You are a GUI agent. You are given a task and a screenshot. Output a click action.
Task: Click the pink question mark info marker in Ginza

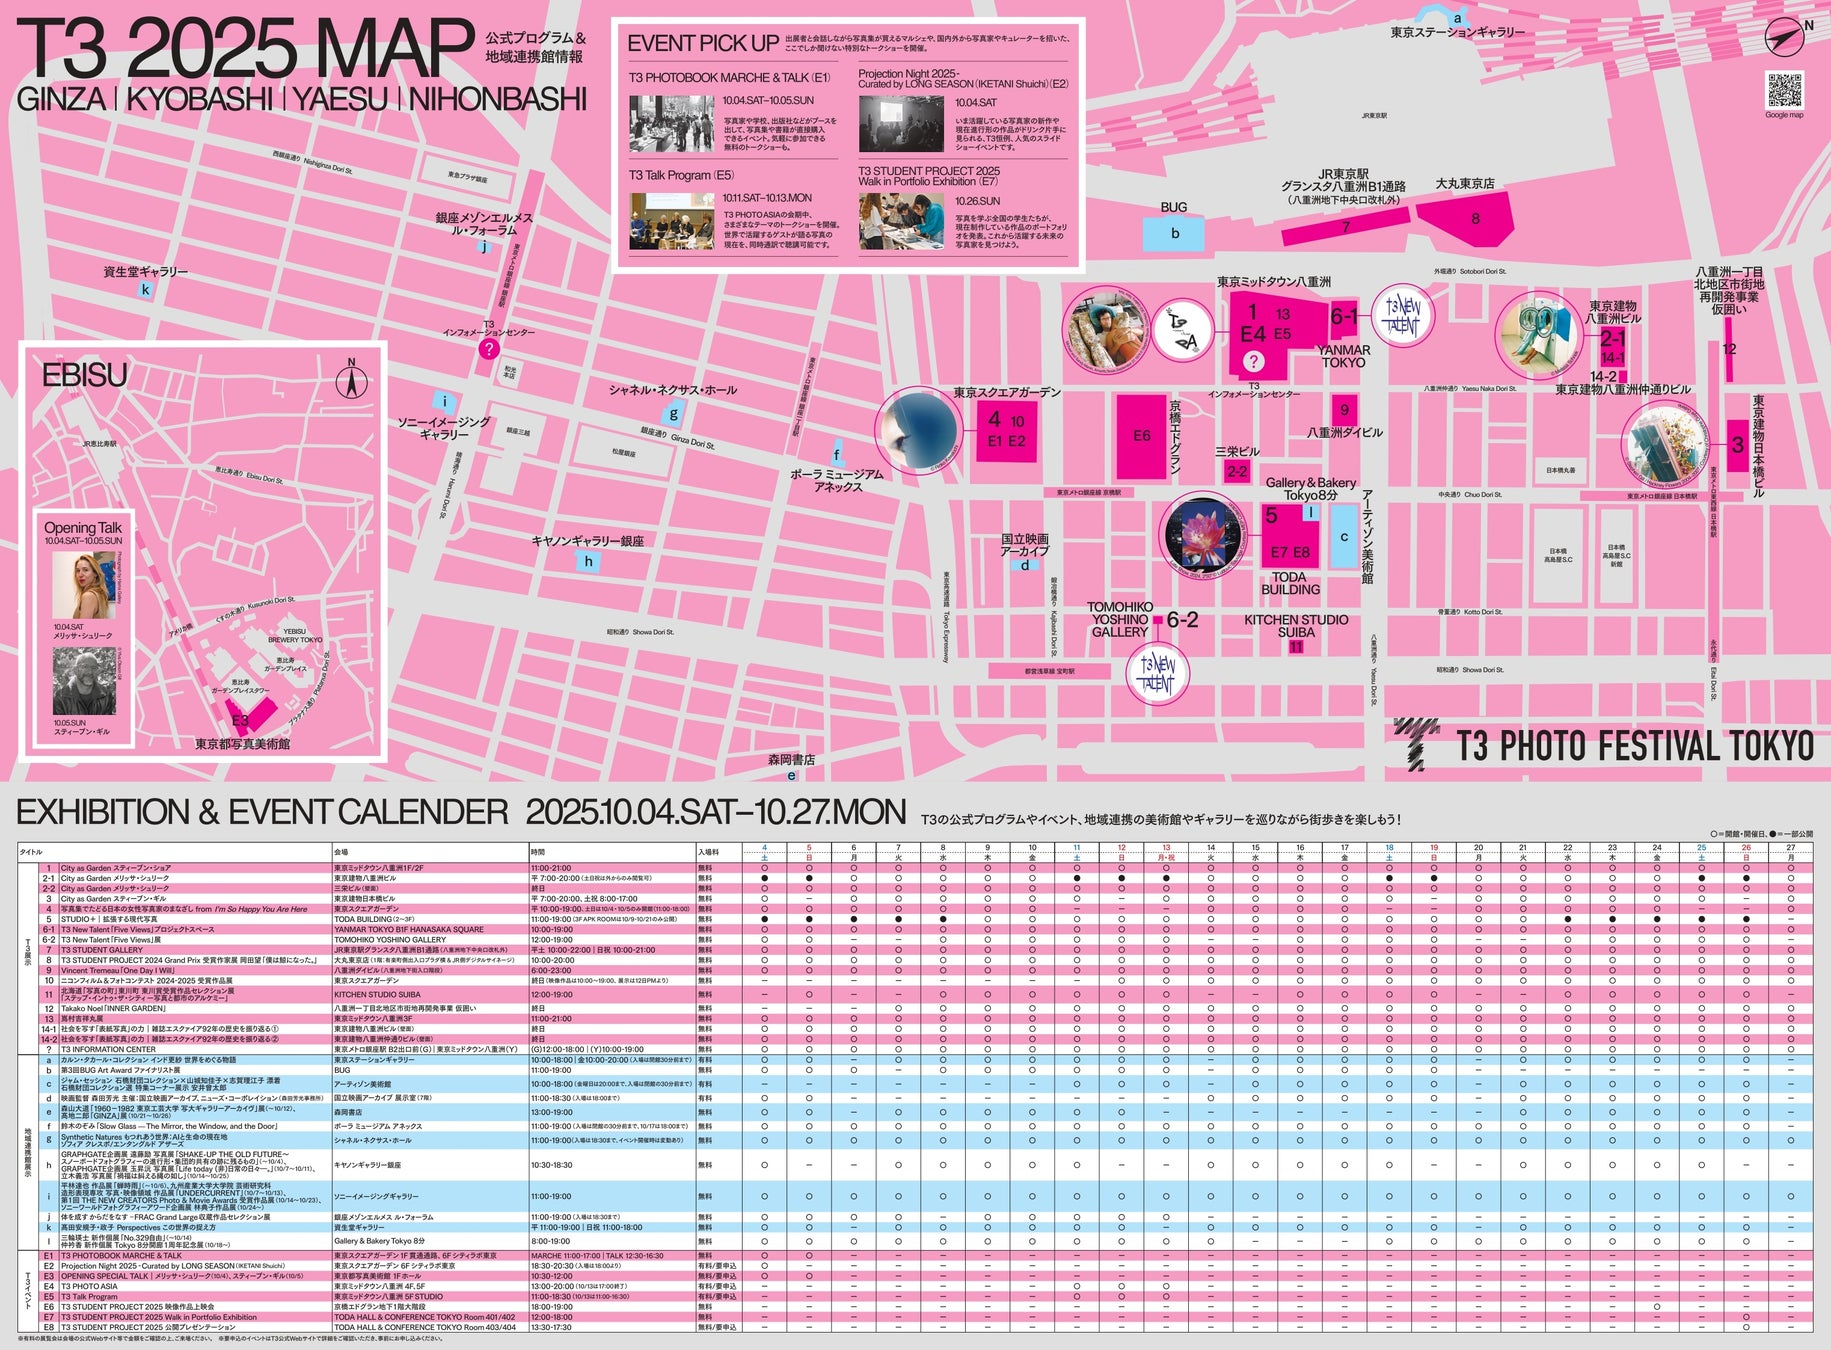489,349
